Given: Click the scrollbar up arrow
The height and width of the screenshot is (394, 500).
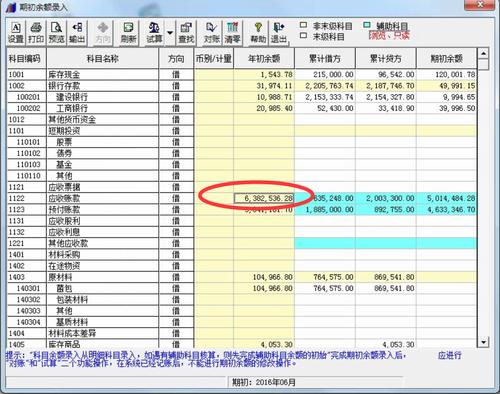Looking at the screenshot, I should click(x=483, y=53).
